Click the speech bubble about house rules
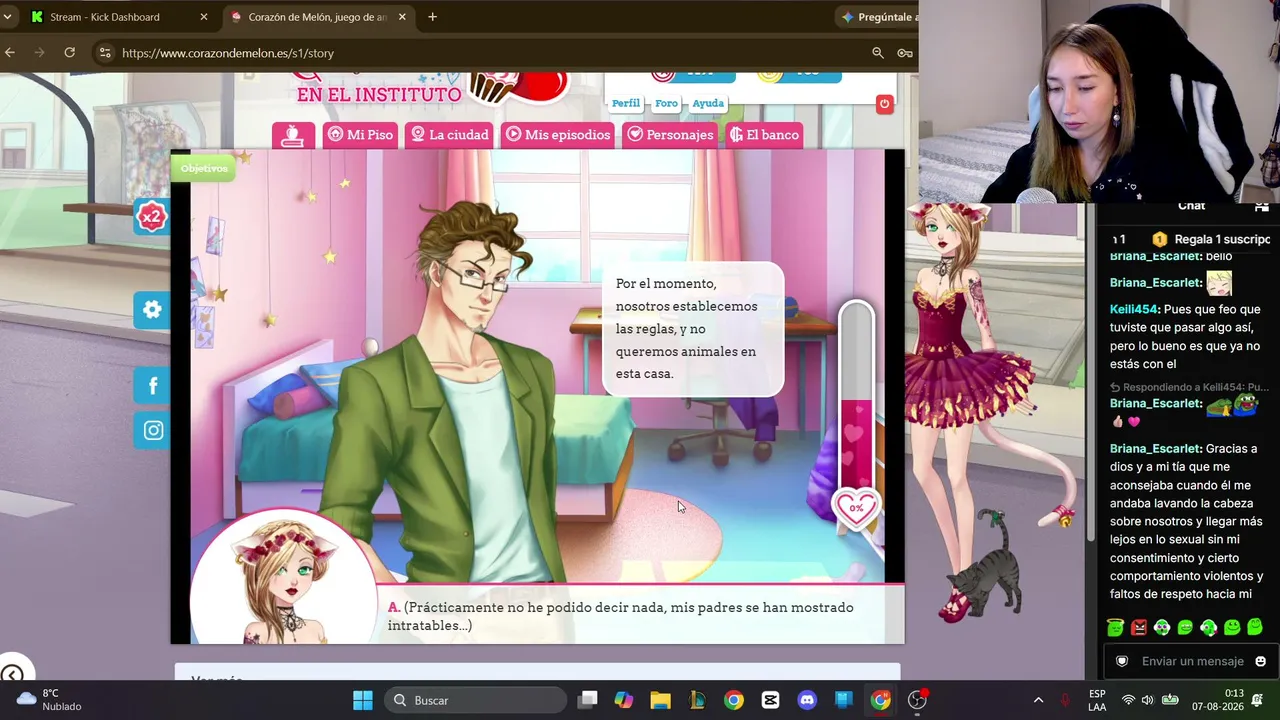This screenshot has height=720, width=1280. click(693, 329)
